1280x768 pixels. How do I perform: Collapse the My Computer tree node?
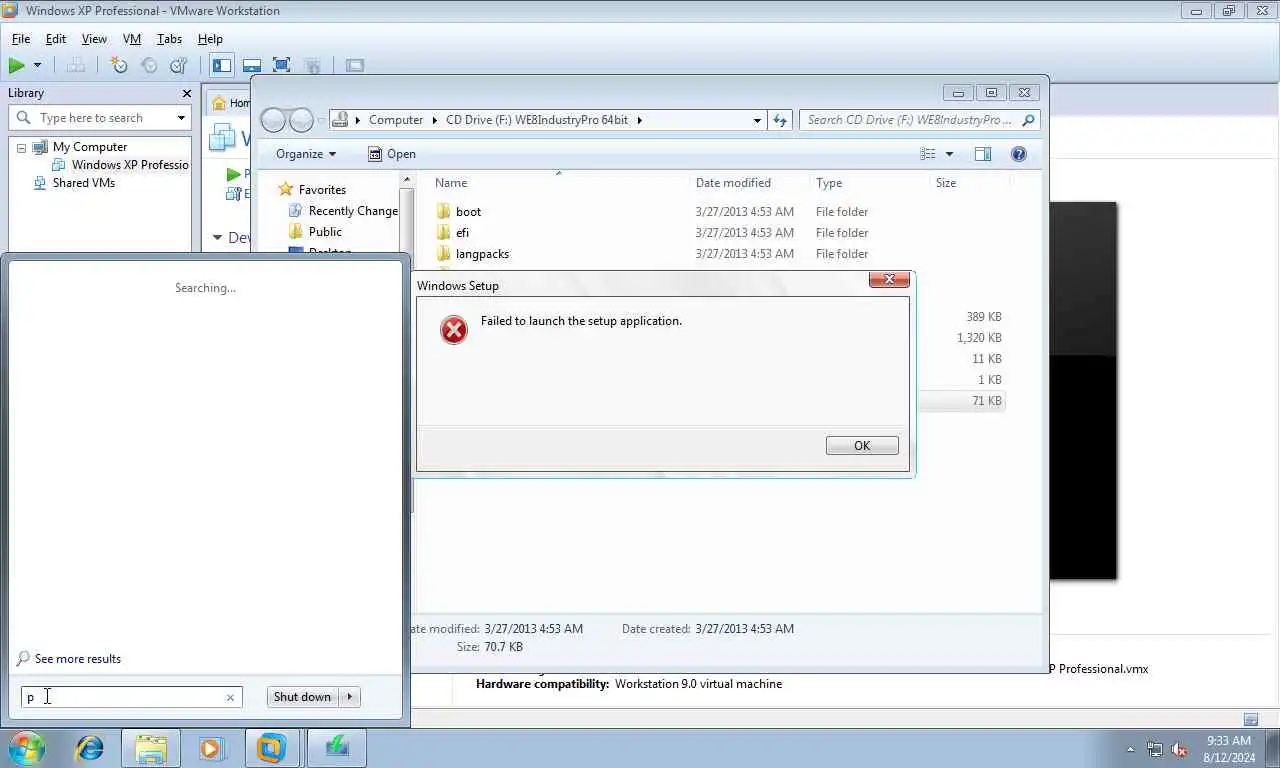[x=21, y=147]
